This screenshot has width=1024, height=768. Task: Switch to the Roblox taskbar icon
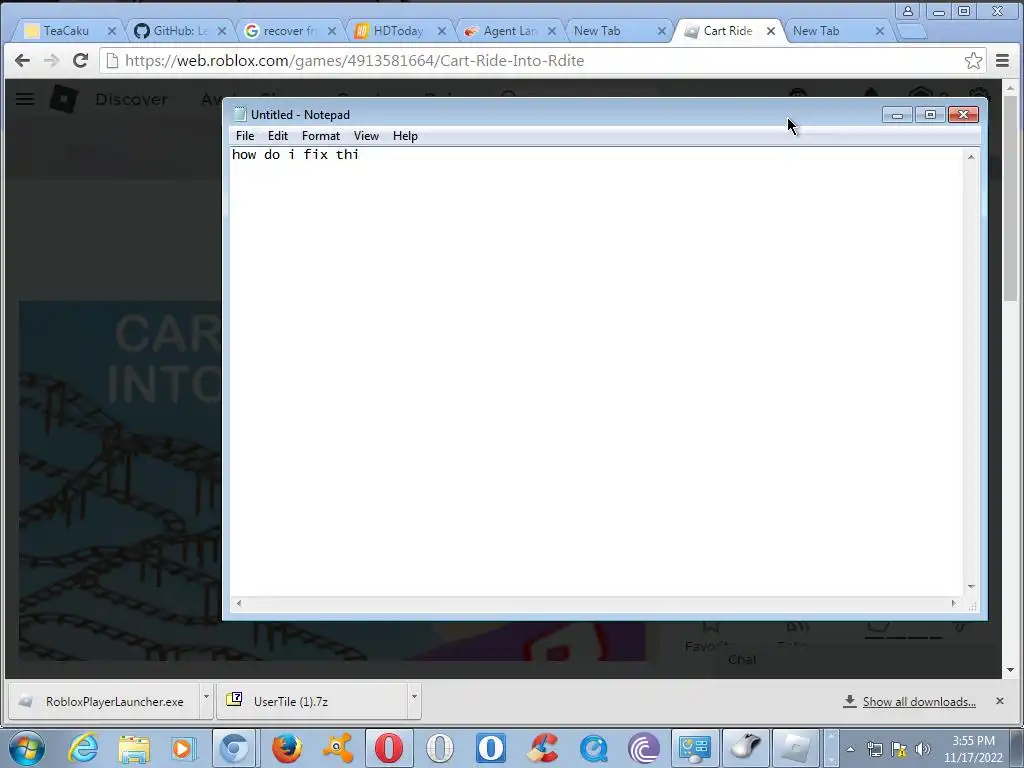pyautogui.click(x=797, y=748)
